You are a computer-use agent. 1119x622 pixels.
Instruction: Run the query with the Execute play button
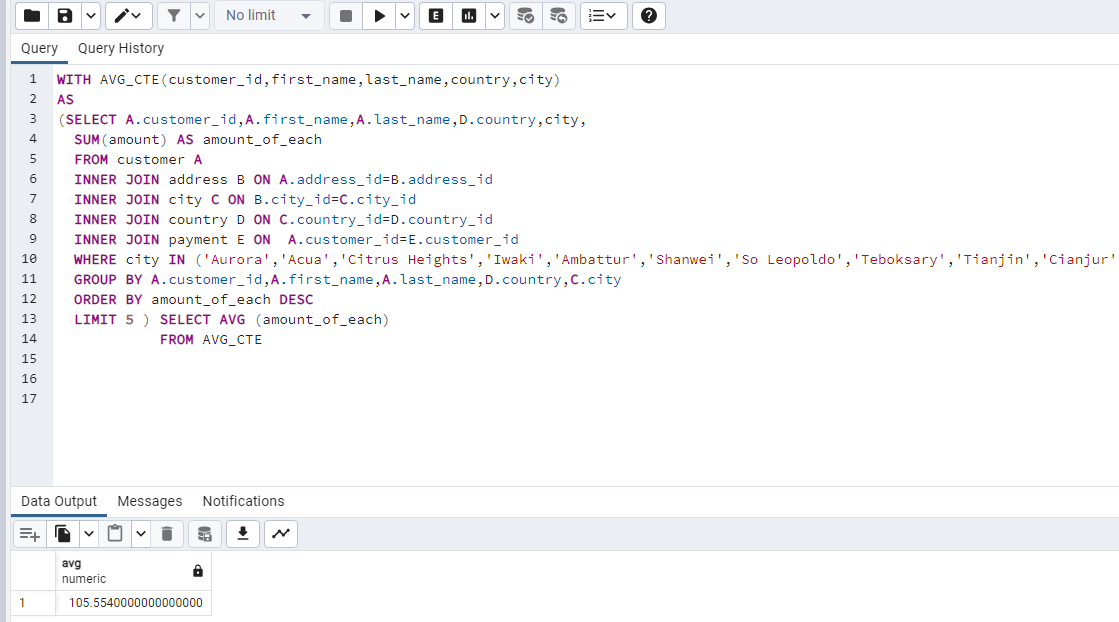coord(379,16)
